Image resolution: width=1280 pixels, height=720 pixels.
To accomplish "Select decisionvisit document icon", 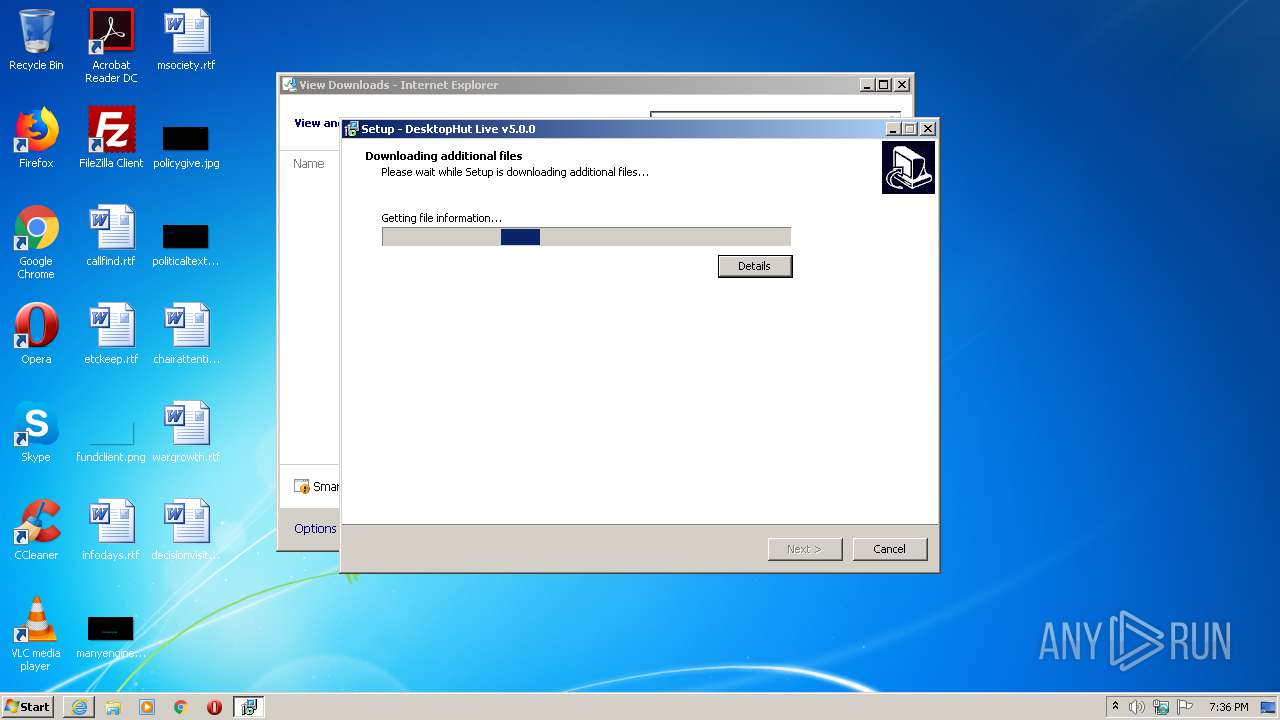I will pos(186,530).
